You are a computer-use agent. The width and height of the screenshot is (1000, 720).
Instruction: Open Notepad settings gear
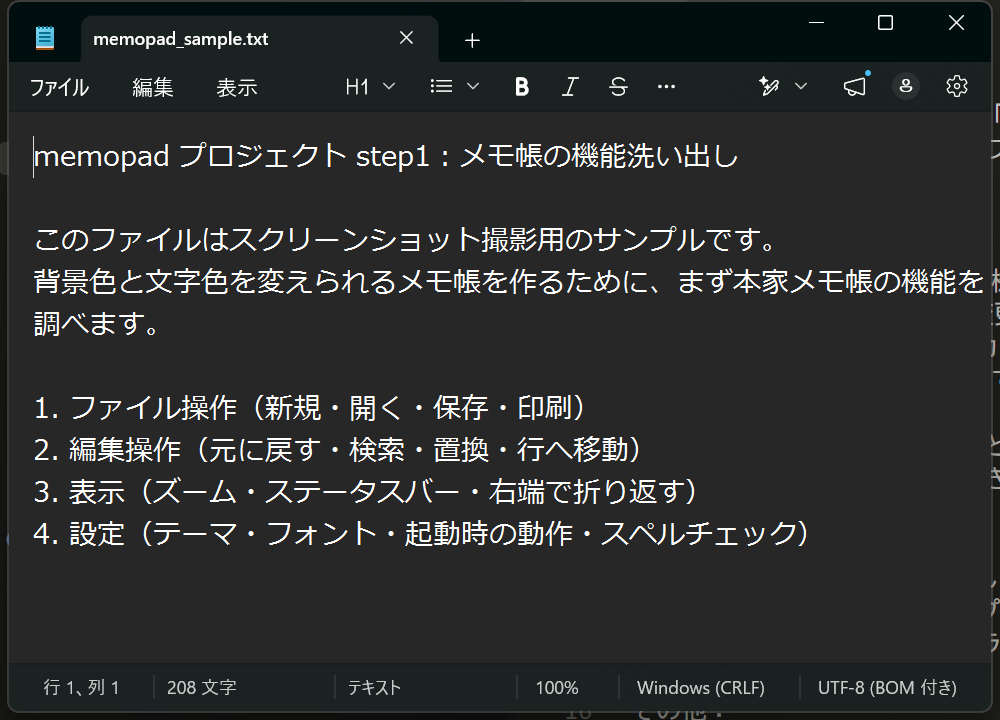tap(957, 86)
